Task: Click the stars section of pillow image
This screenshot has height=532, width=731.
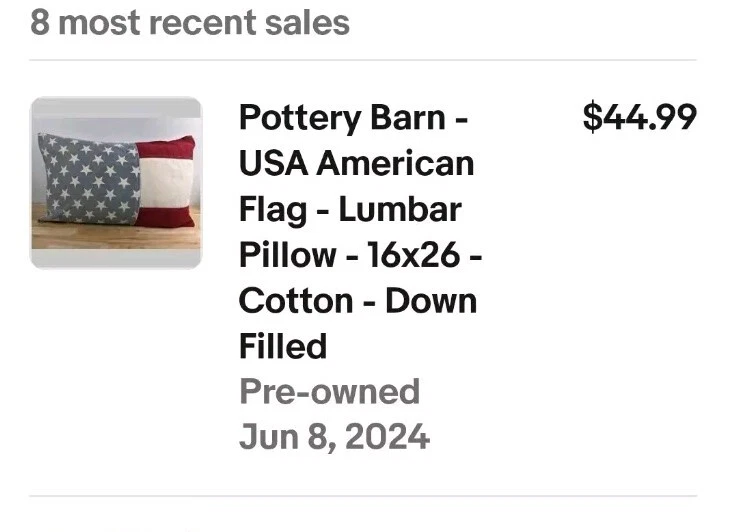Action: 88,178
